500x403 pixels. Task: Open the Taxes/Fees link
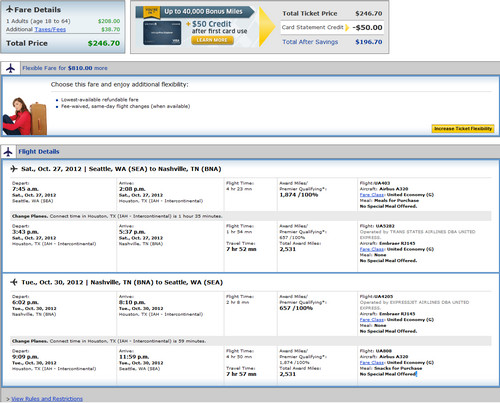coord(50,29)
